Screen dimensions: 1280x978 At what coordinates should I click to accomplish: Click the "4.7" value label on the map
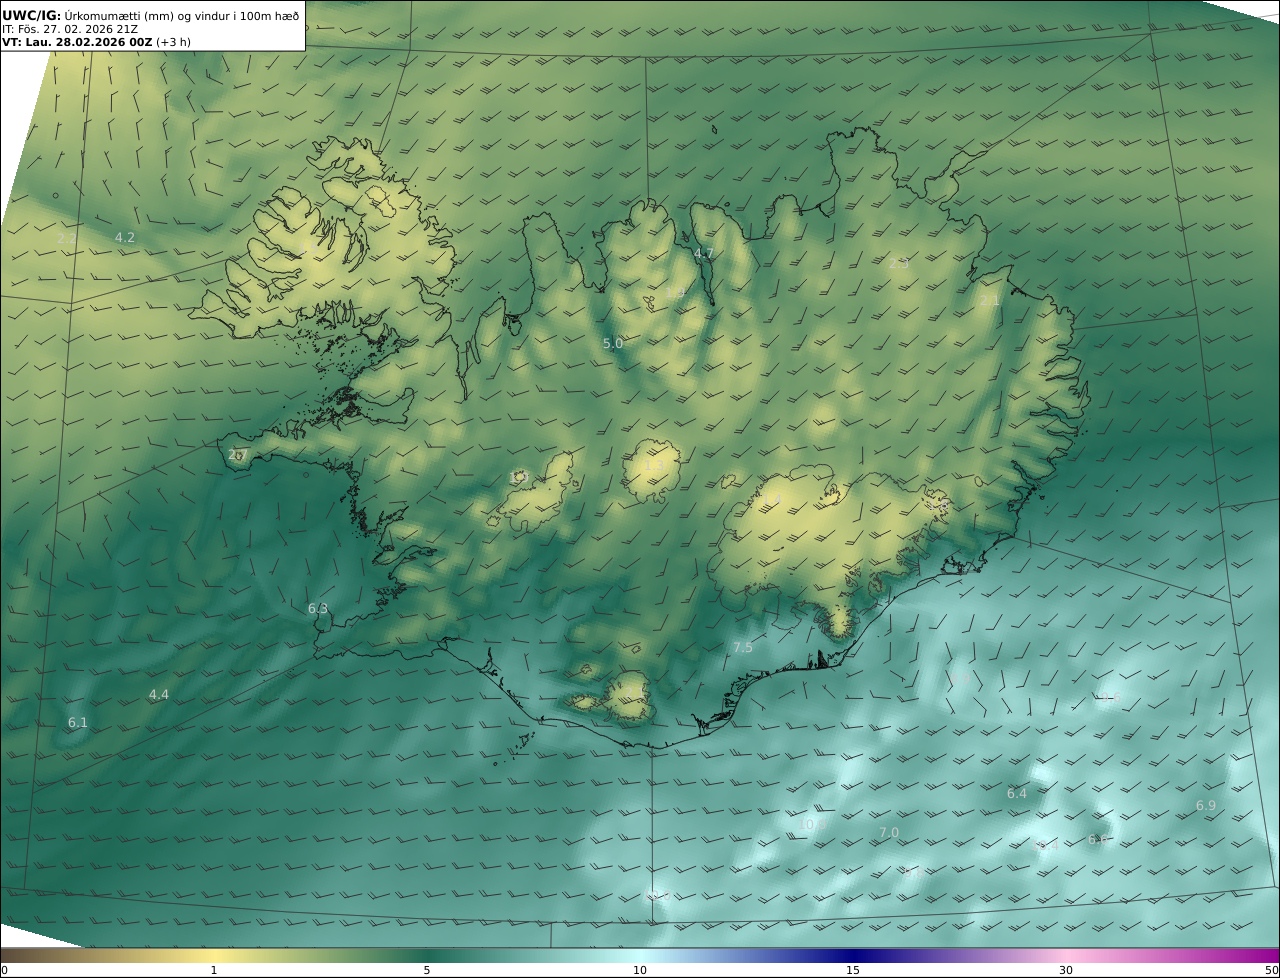pyautogui.click(x=704, y=253)
